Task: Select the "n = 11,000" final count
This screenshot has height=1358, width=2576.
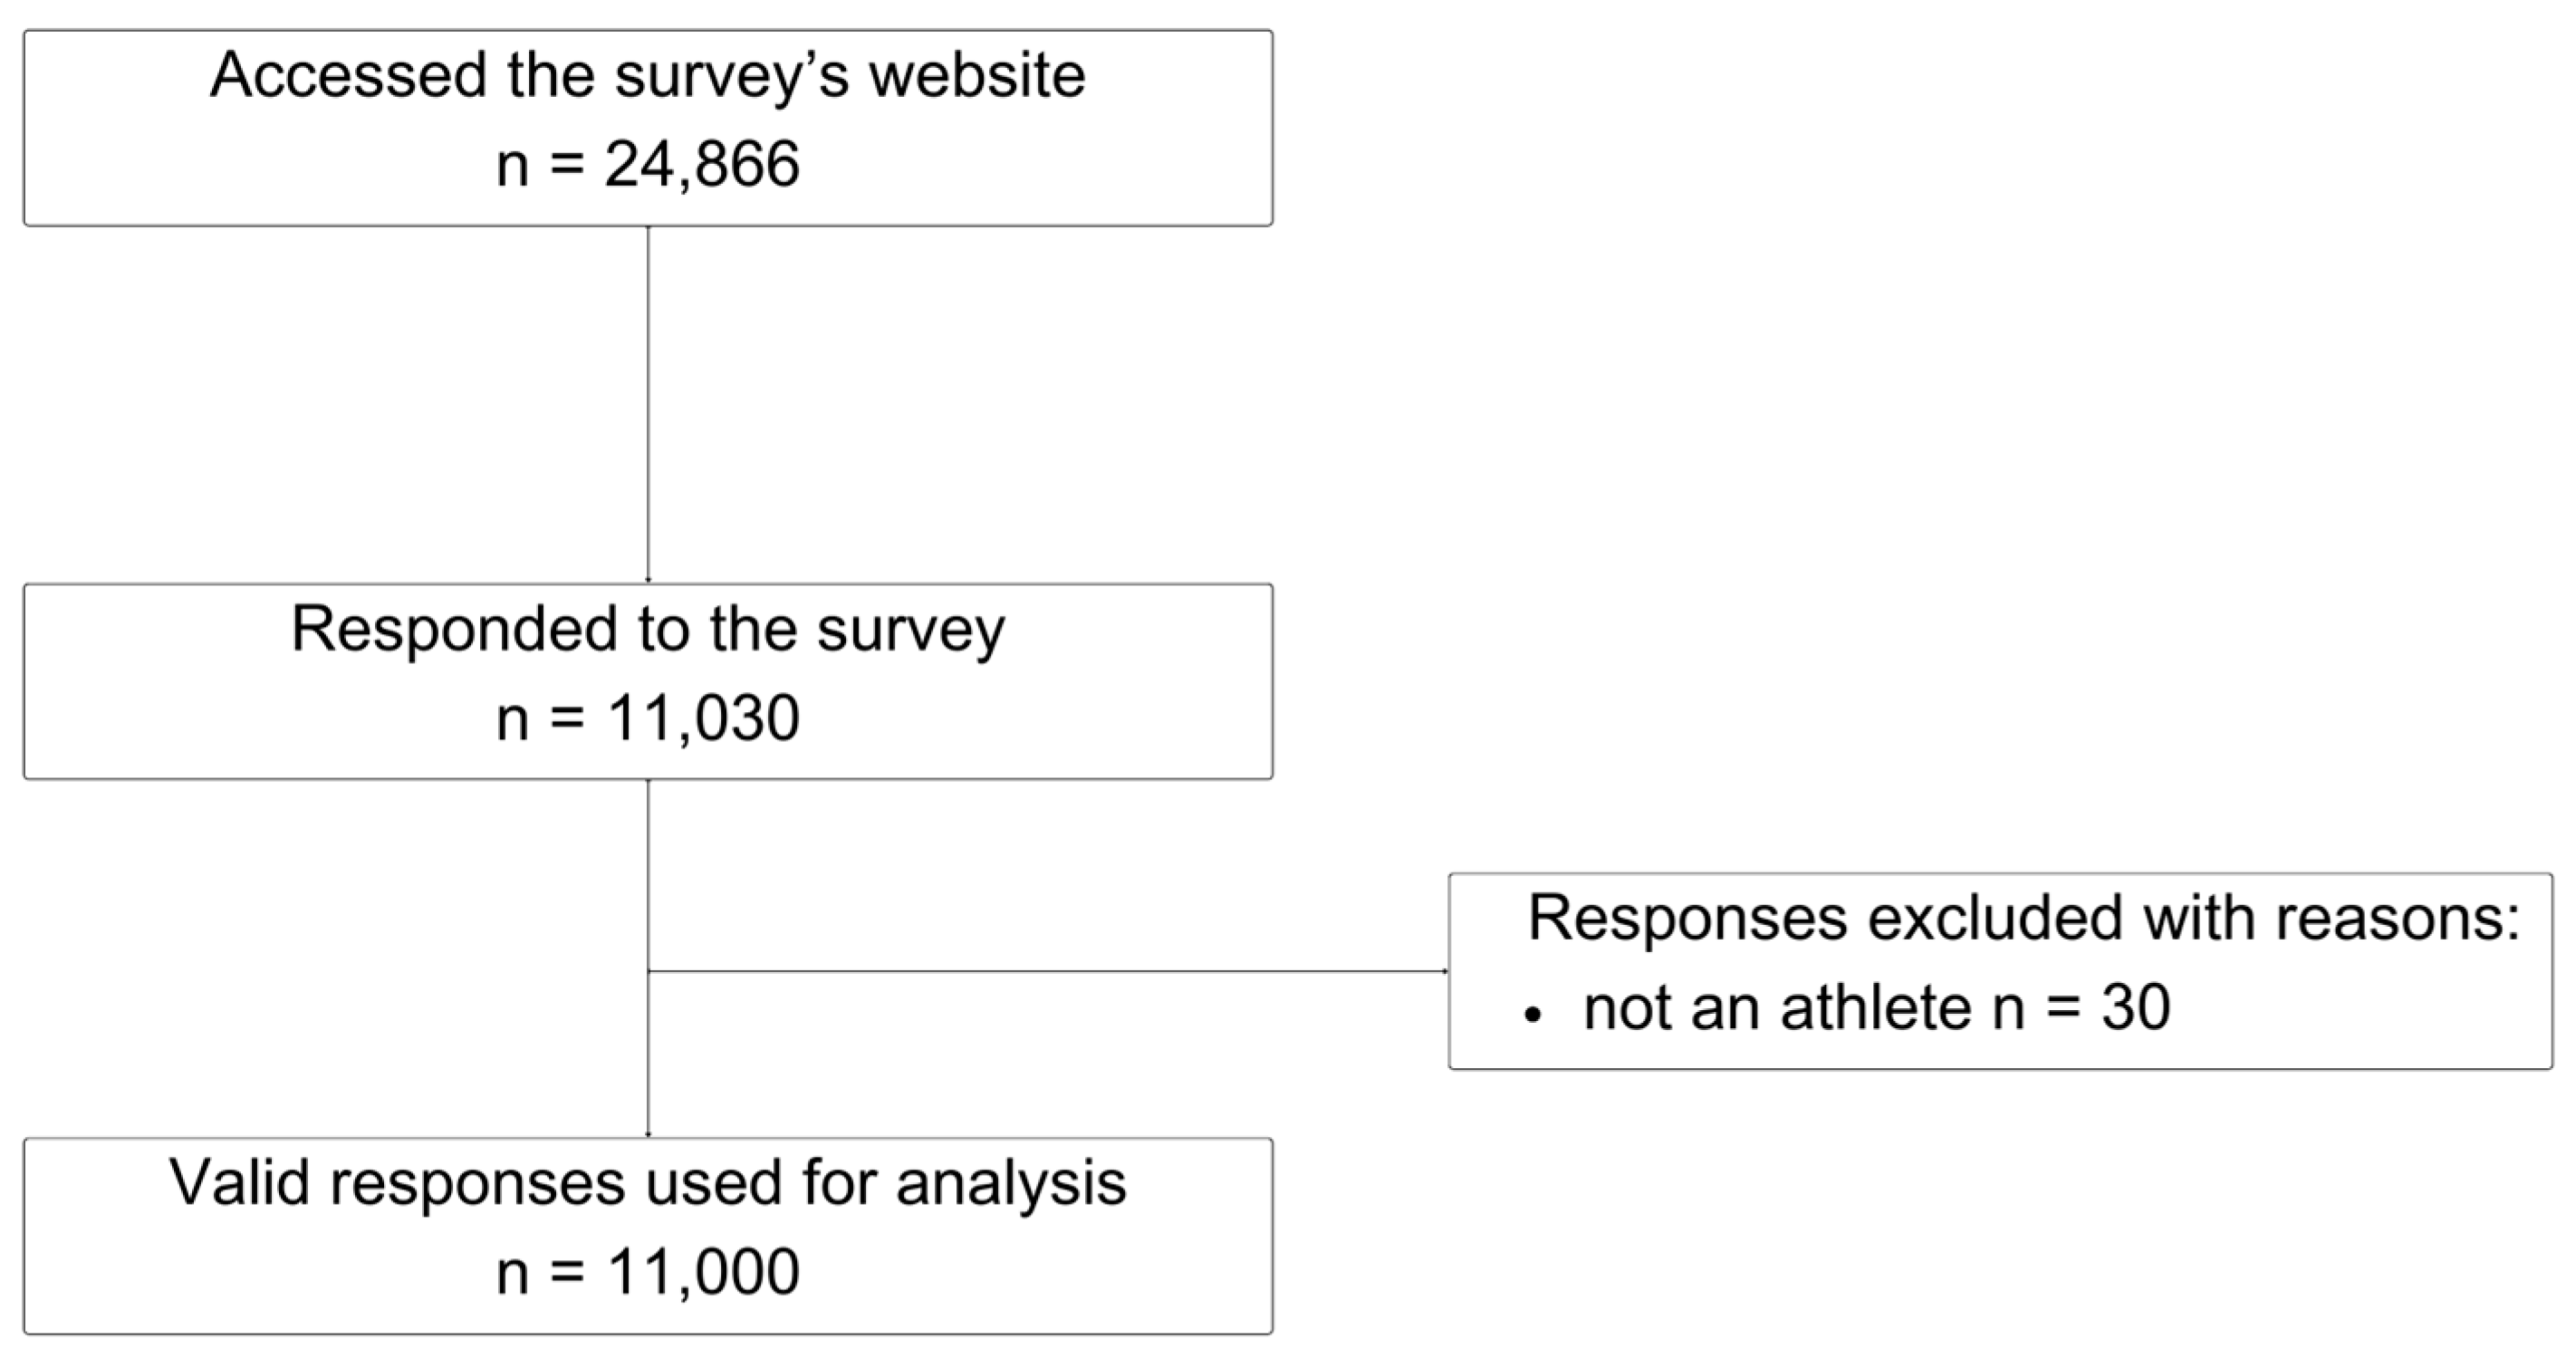Action: click(x=647, y=1272)
